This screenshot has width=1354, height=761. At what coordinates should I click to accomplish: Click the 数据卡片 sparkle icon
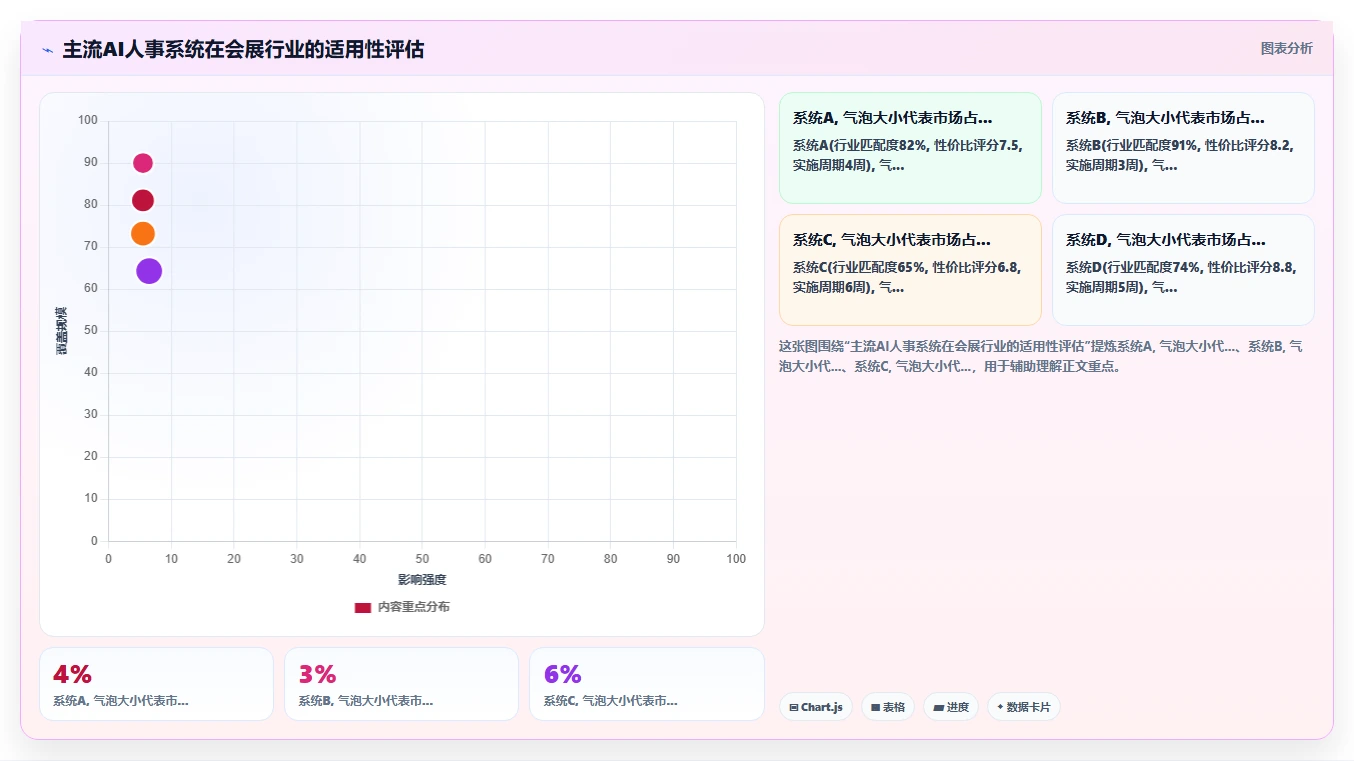[1000, 707]
